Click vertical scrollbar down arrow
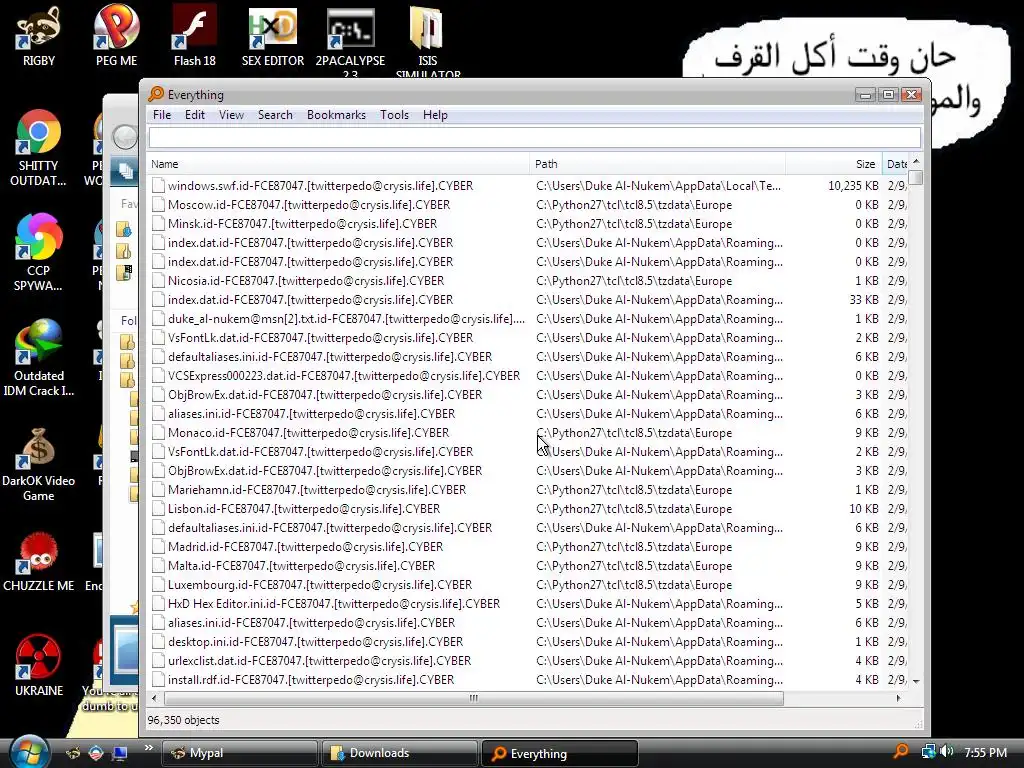The height and width of the screenshot is (768, 1024). coord(916,681)
